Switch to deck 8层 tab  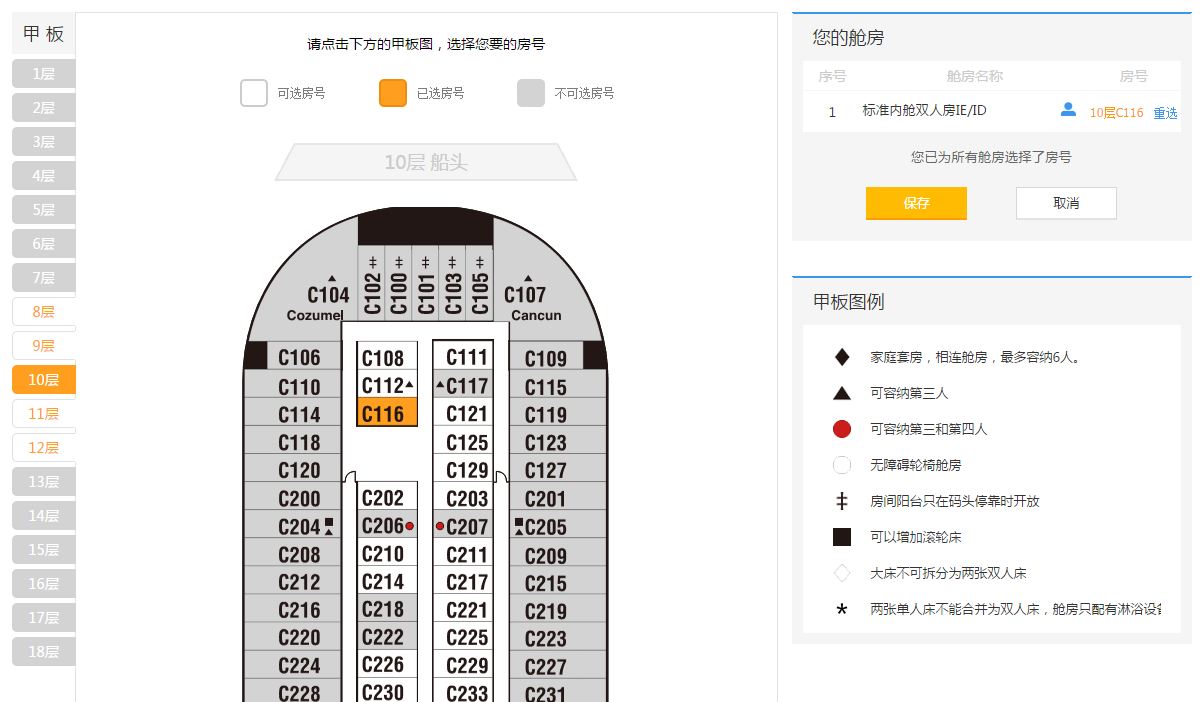(43, 312)
